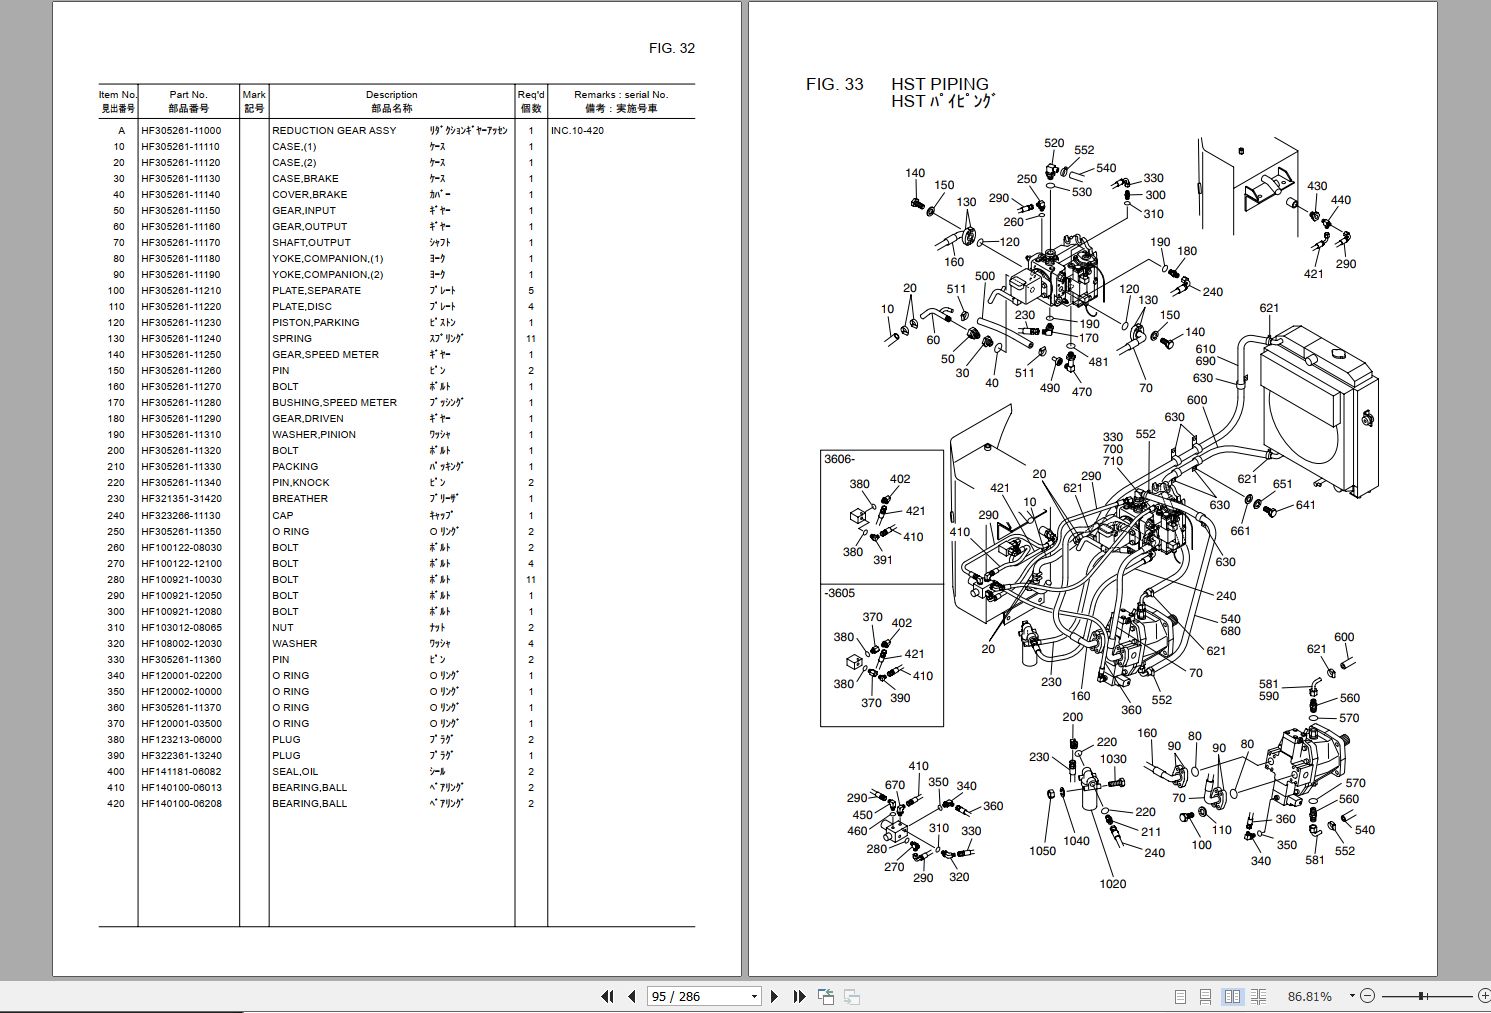Go back to the previous view
The image size is (1491, 1013).
point(825,996)
